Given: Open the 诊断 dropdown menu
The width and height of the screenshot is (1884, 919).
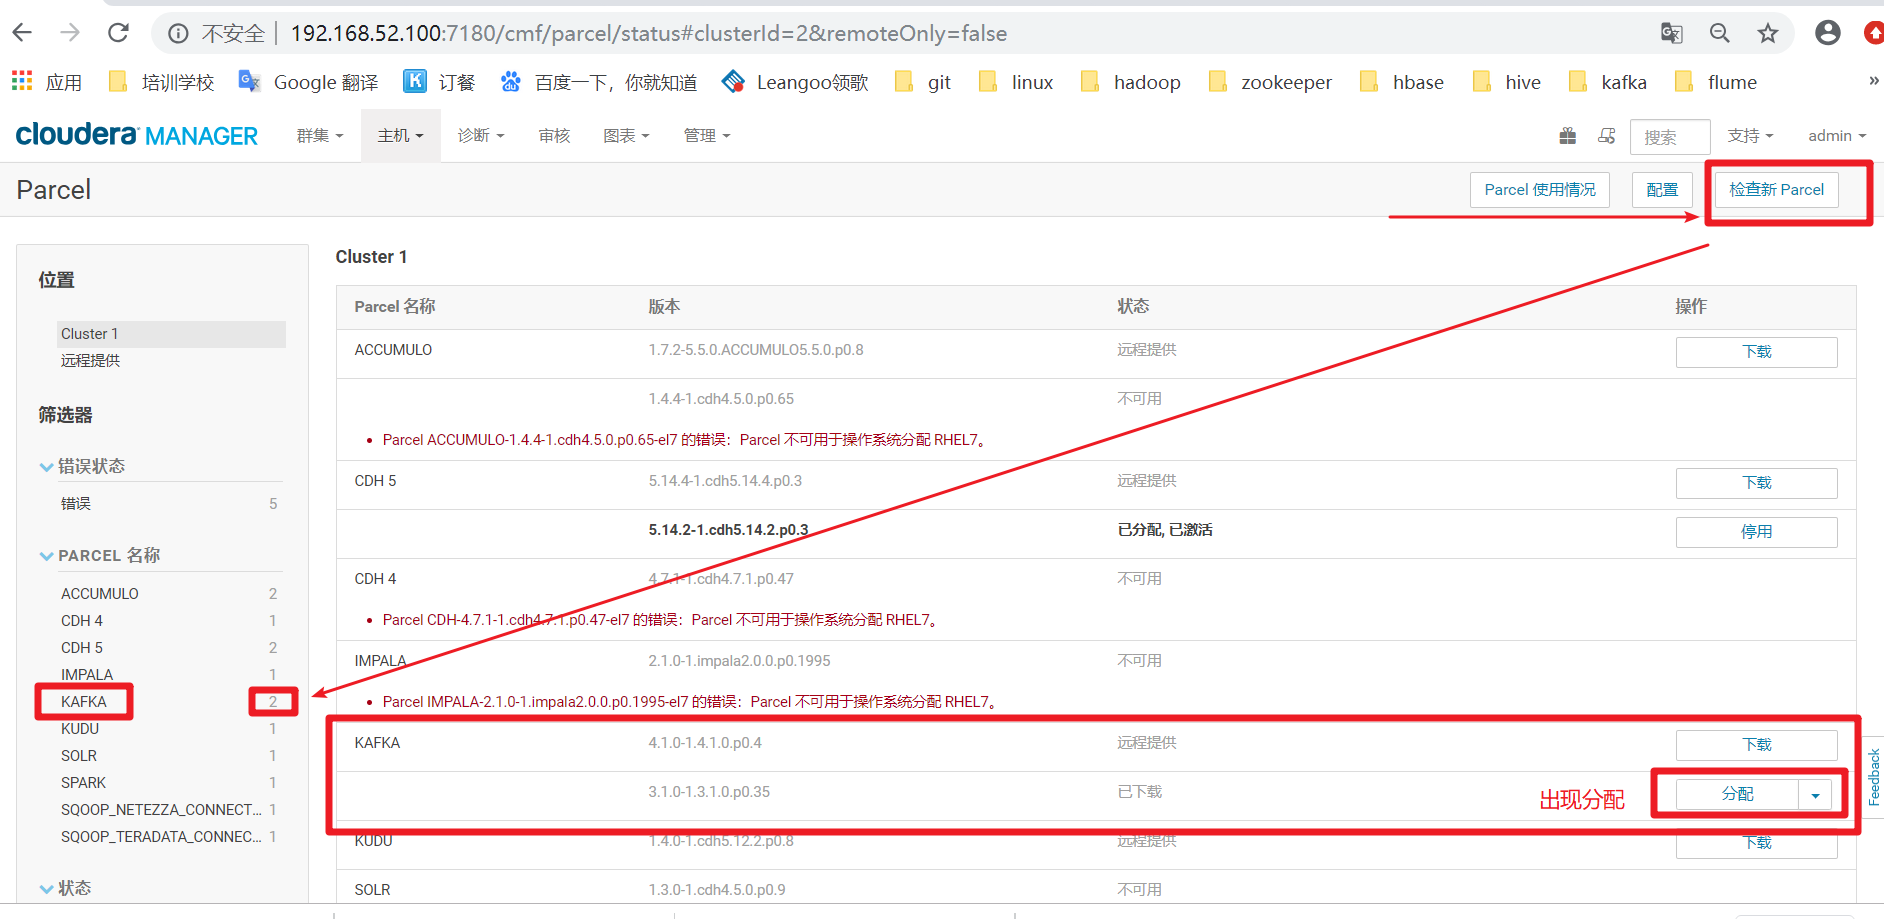Looking at the screenshot, I should coord(481,136).
